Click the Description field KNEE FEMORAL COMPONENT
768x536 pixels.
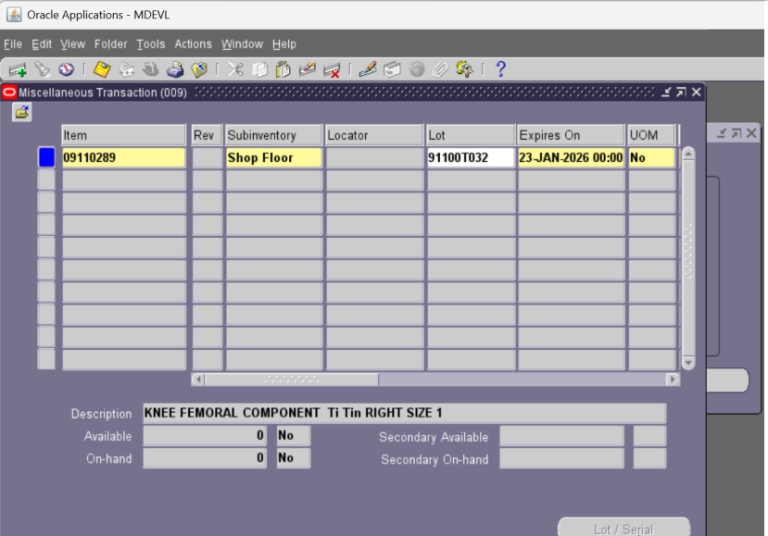pos(405,413)
